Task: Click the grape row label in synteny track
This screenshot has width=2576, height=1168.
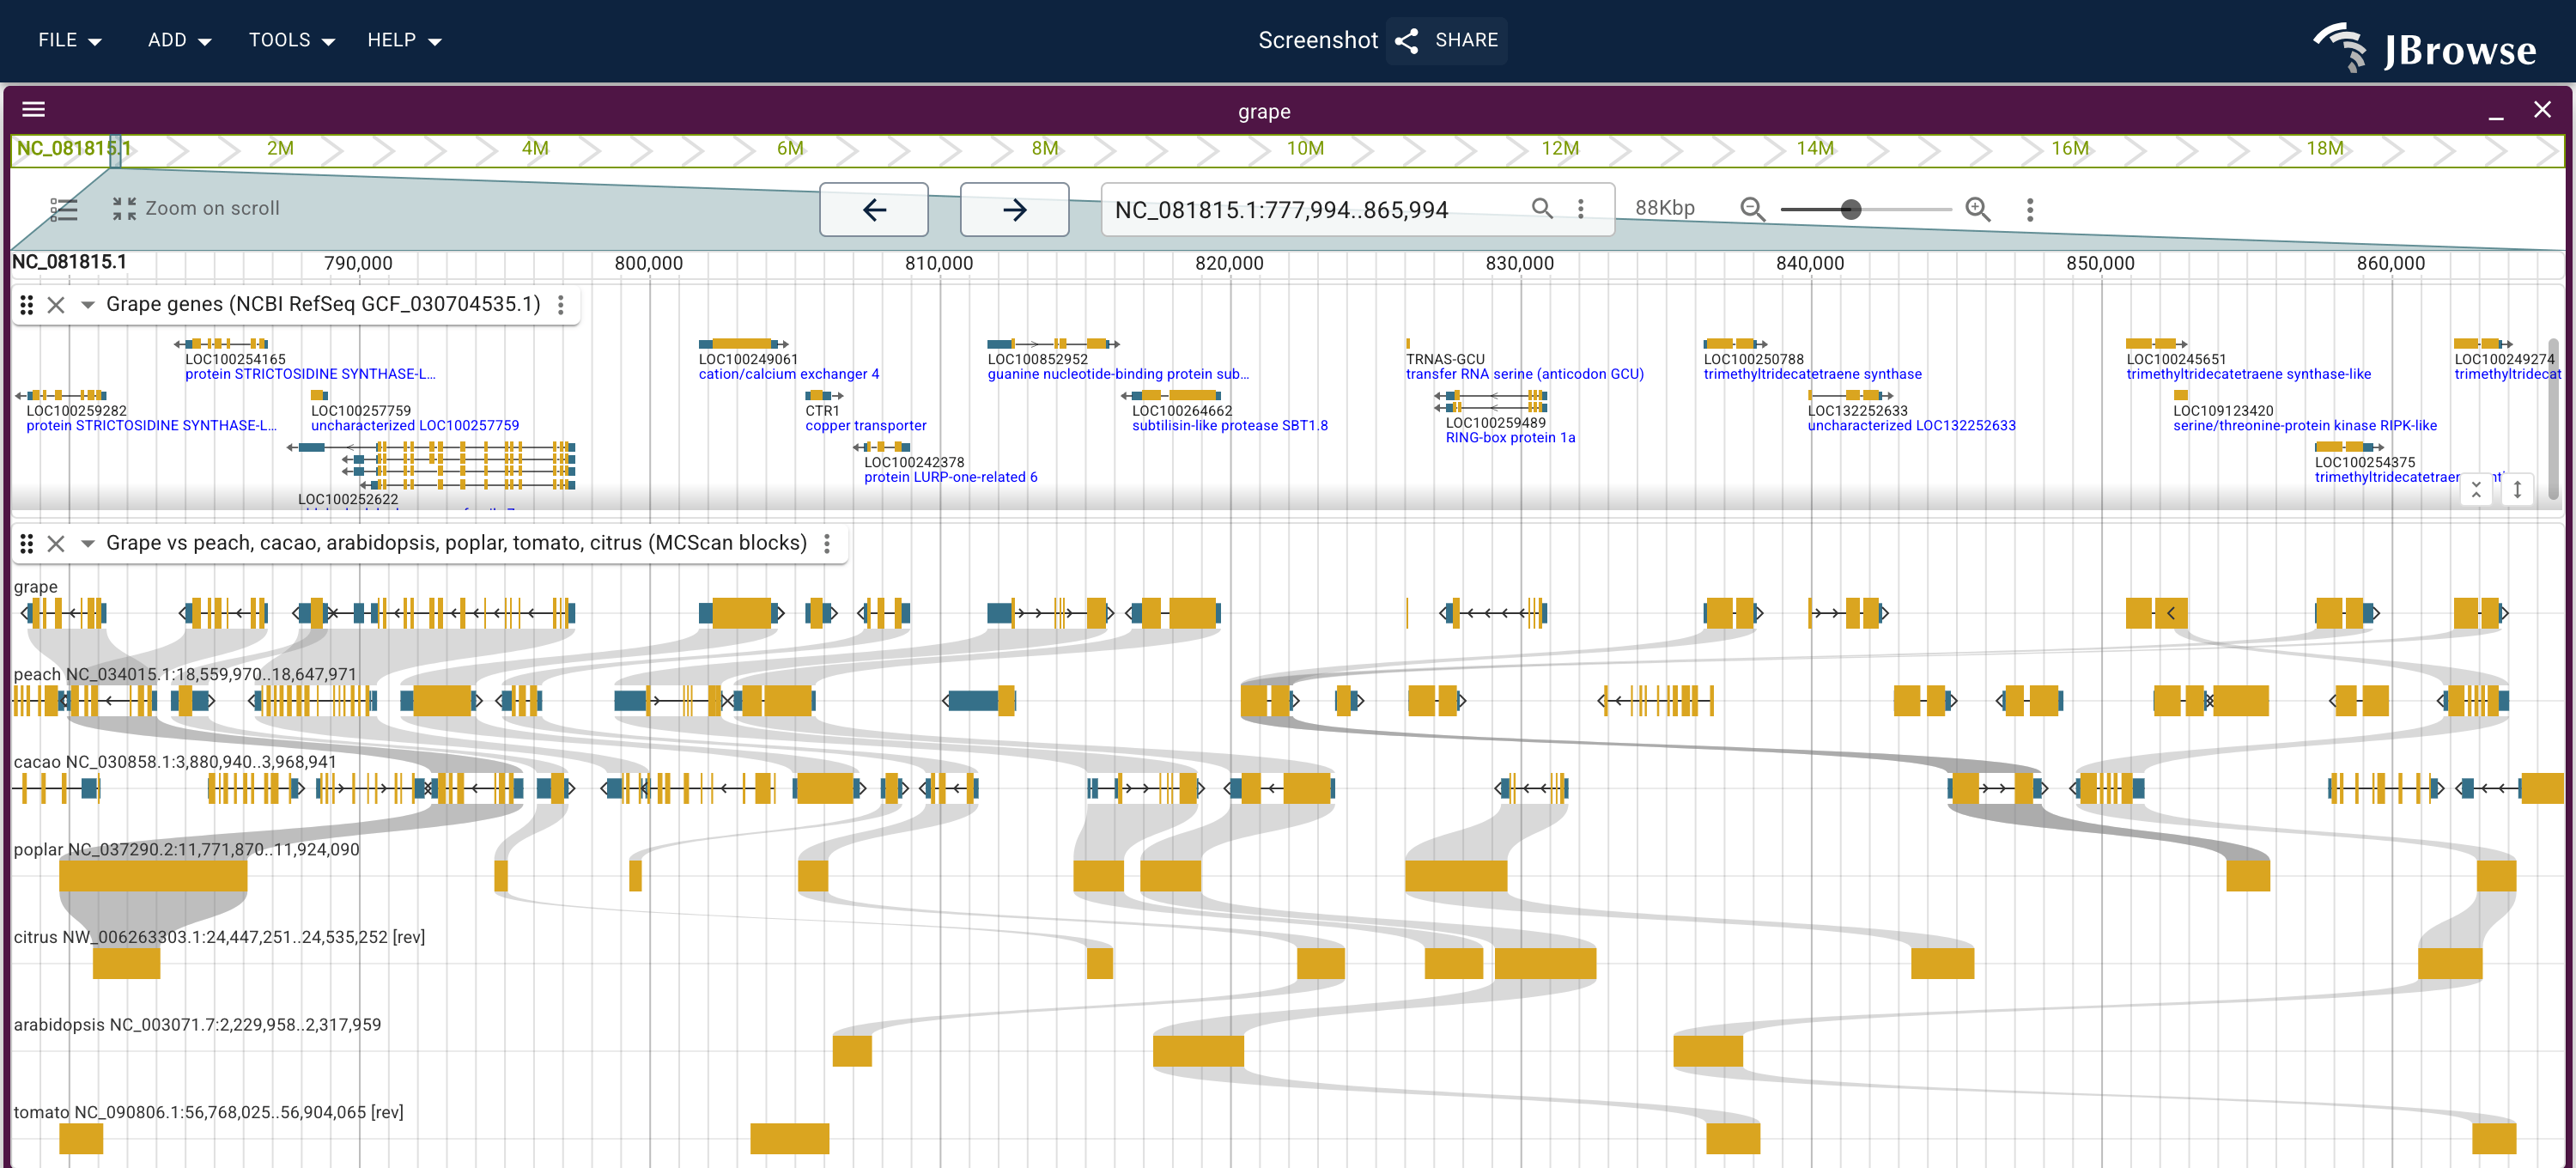Action: coord(36,587)
